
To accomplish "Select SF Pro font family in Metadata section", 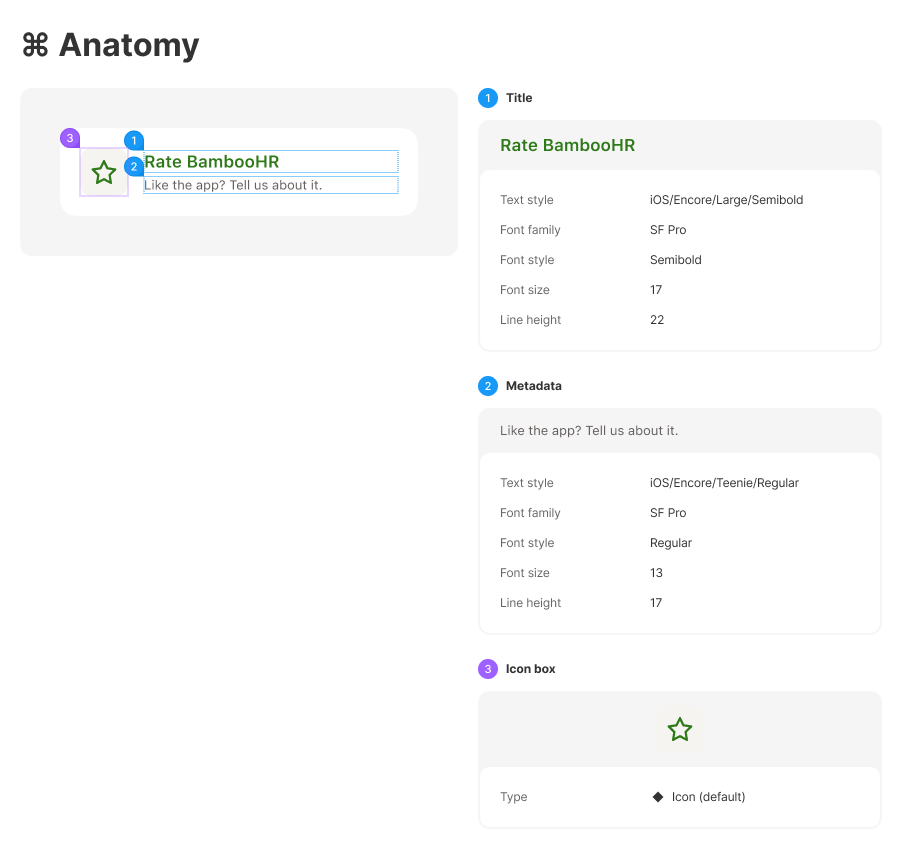I will click(668, 513).
